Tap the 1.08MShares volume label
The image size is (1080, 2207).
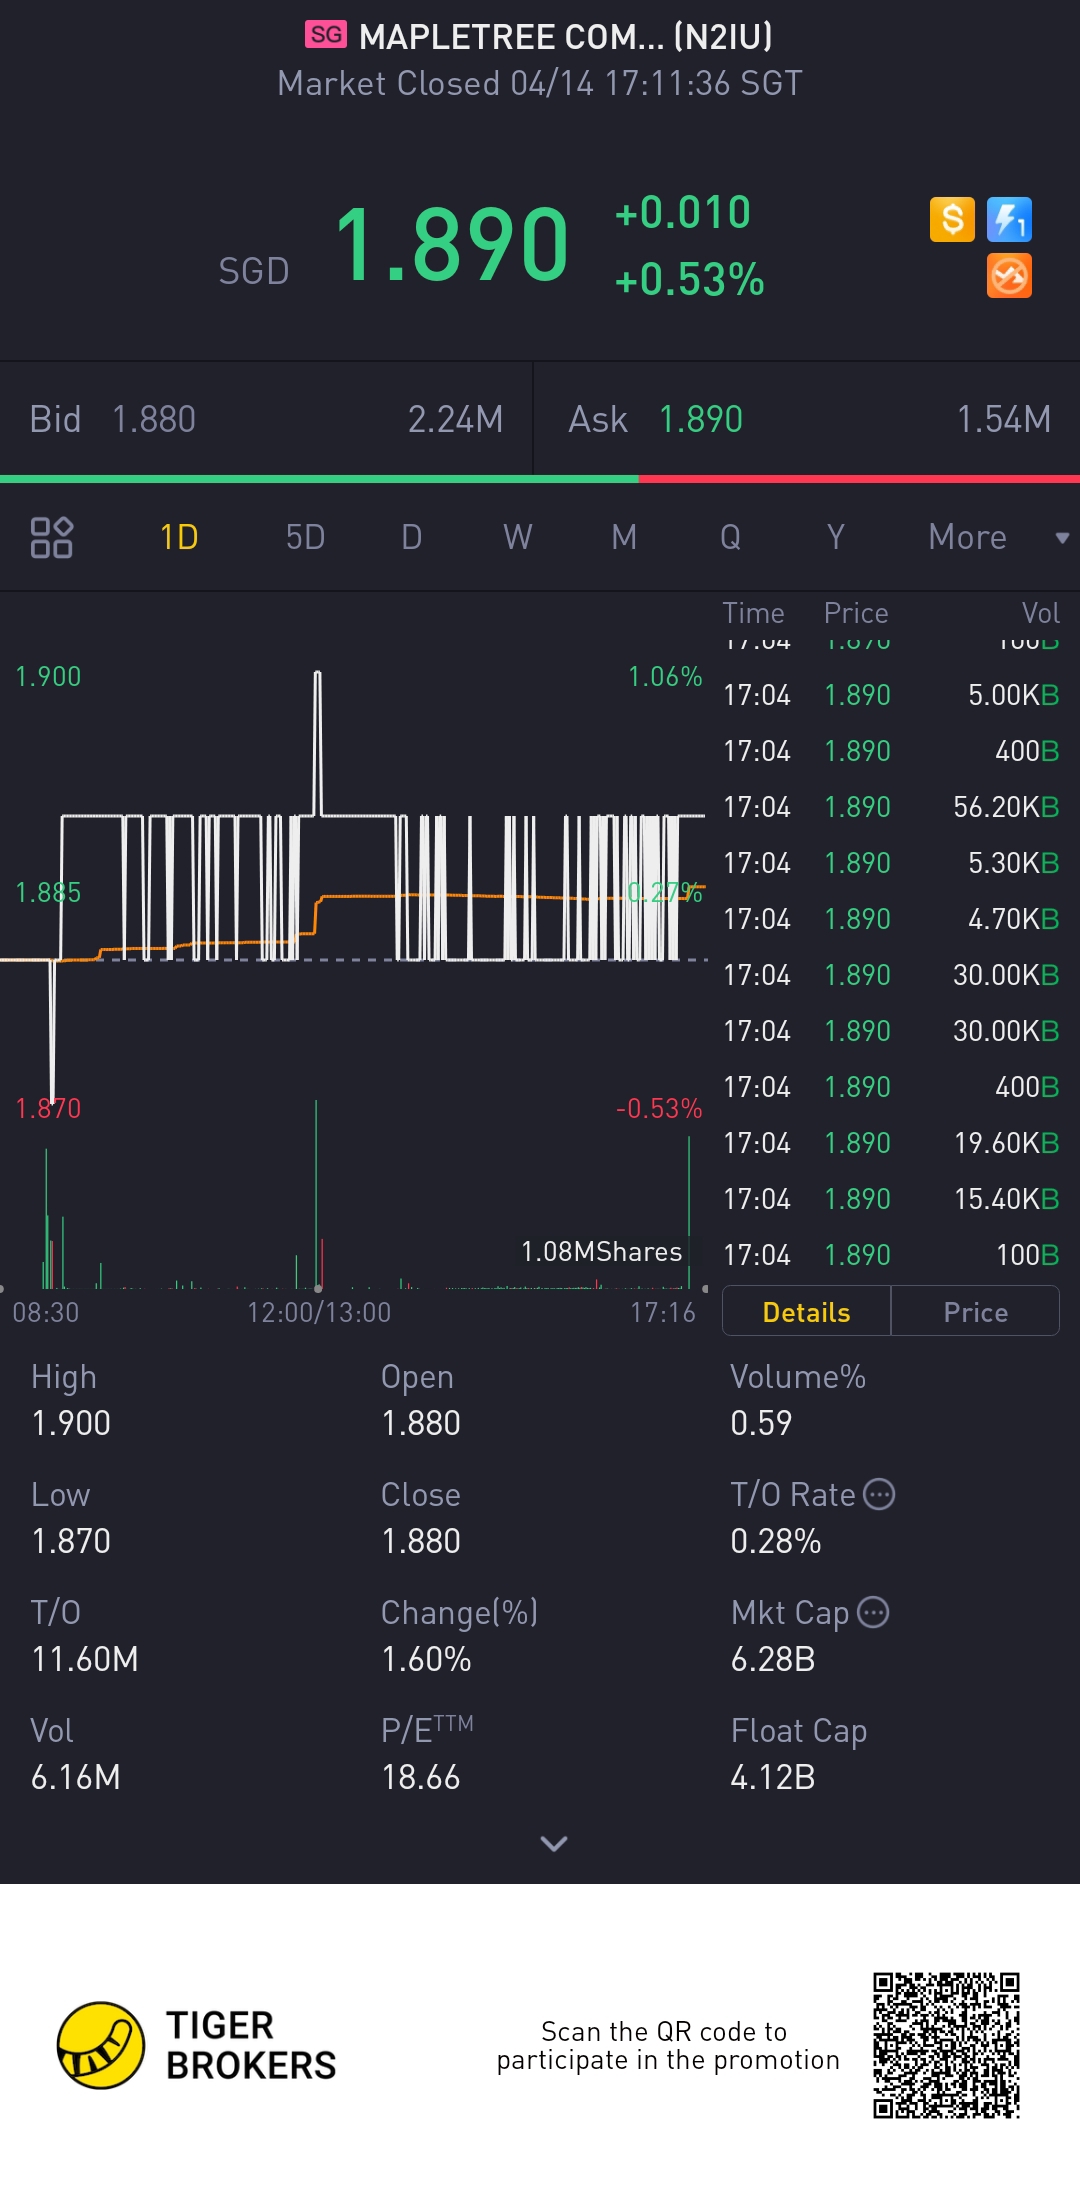point(602,1251)
